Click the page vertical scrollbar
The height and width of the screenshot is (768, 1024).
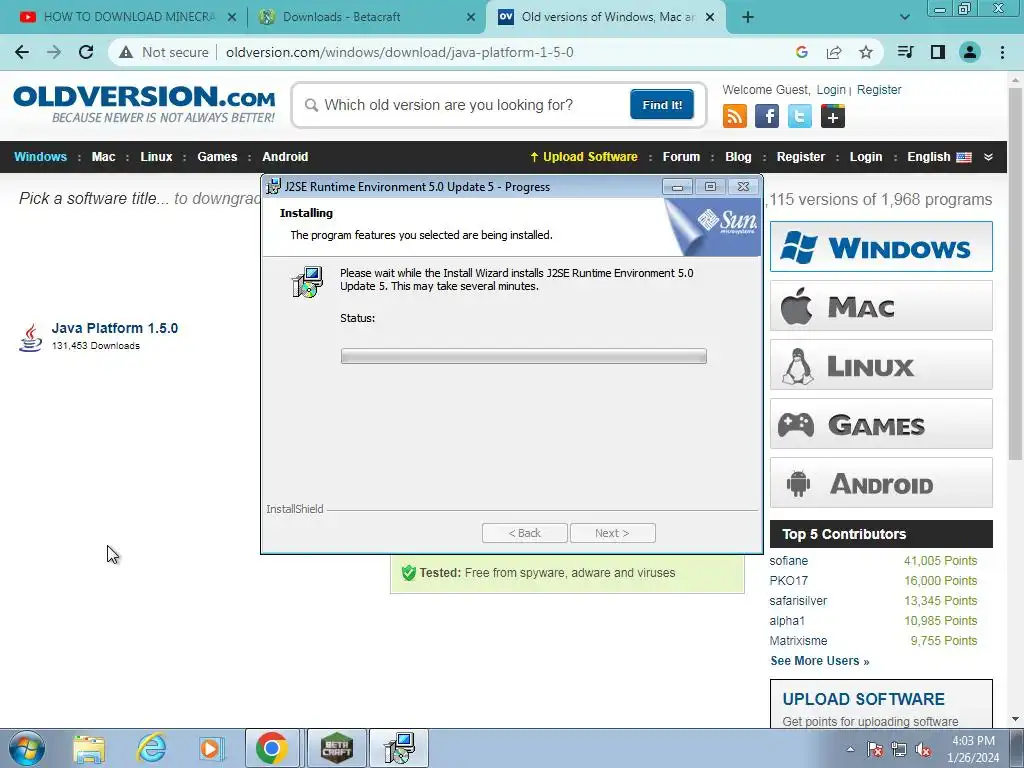click(x=1016, y=274)
